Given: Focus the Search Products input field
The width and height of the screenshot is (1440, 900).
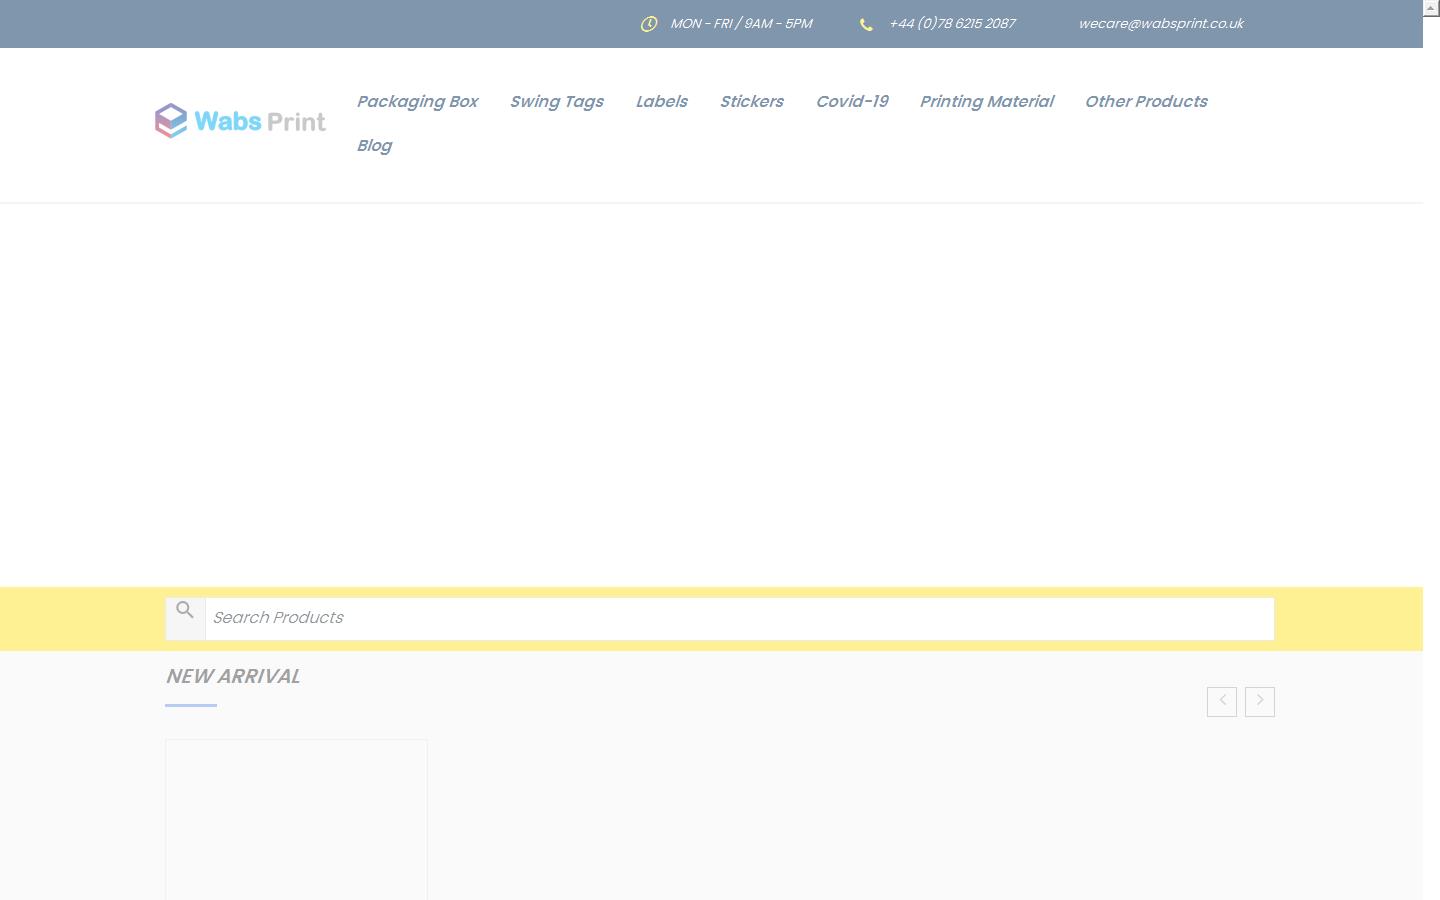Looking at the screenshot, I should click(739, 618).
